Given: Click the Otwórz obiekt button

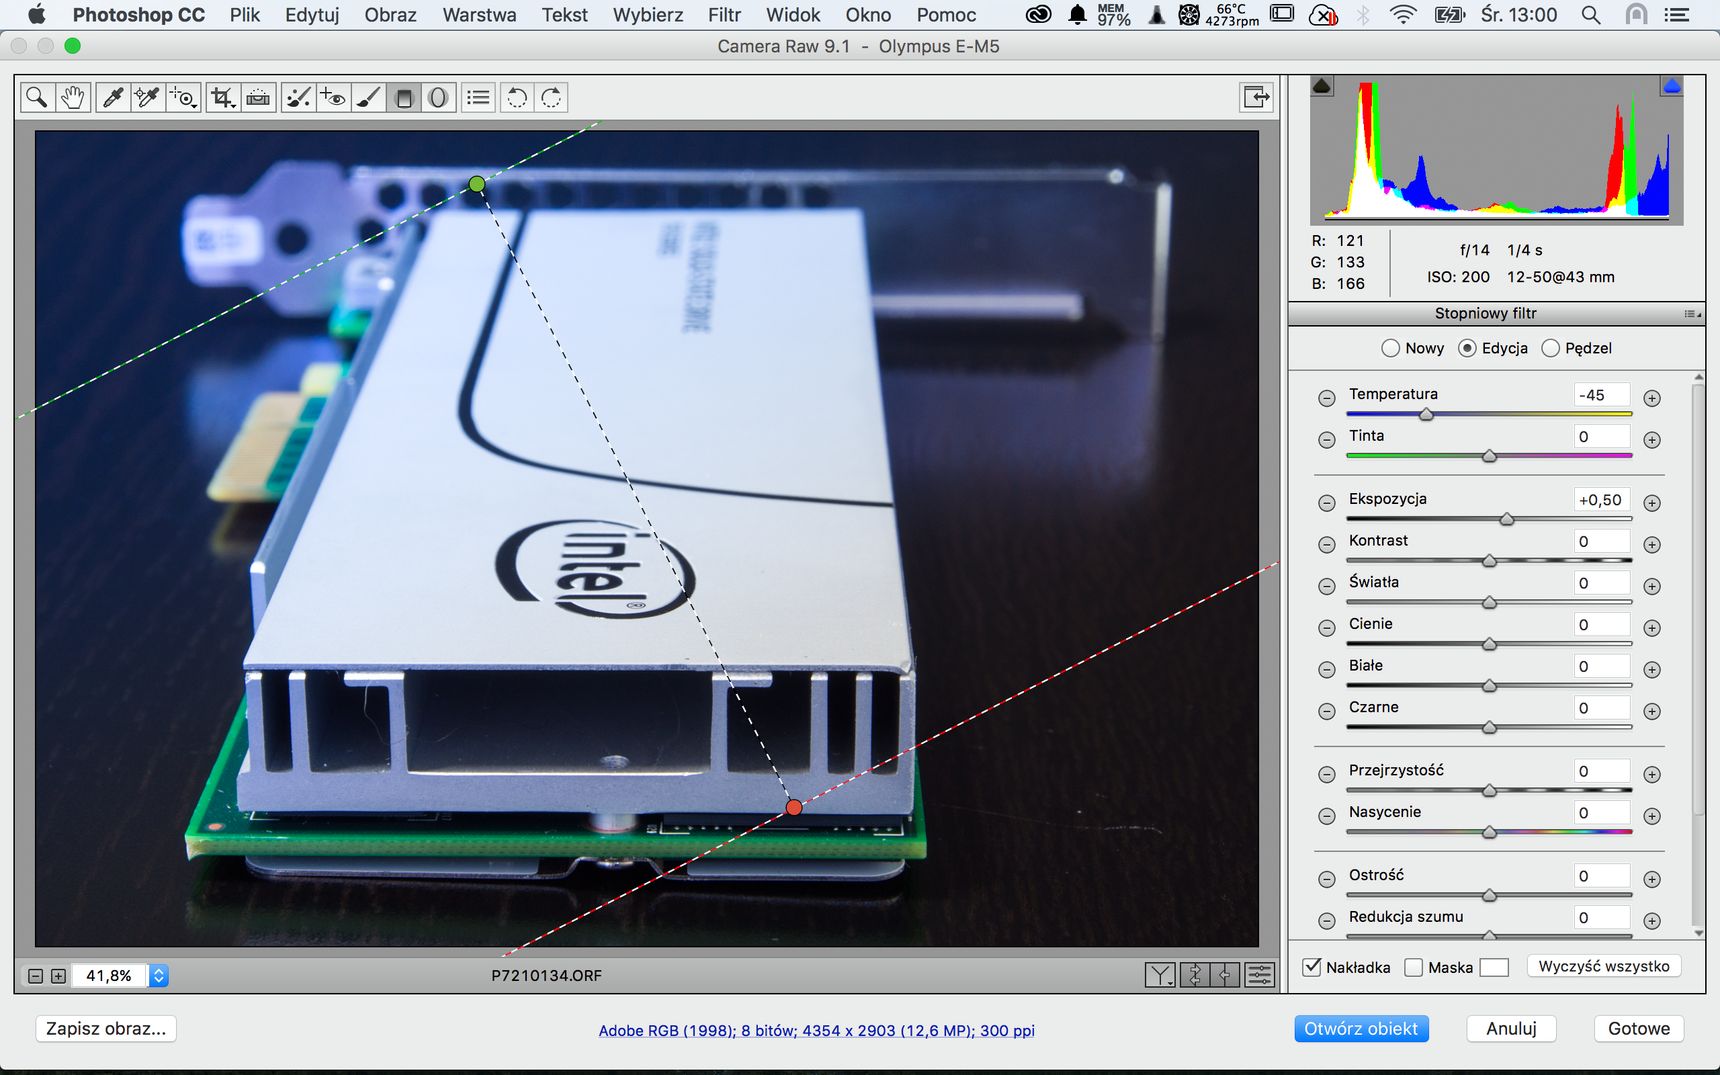Looking at the screenshot, I should pyautogui.click(x=1361, y=1029).
